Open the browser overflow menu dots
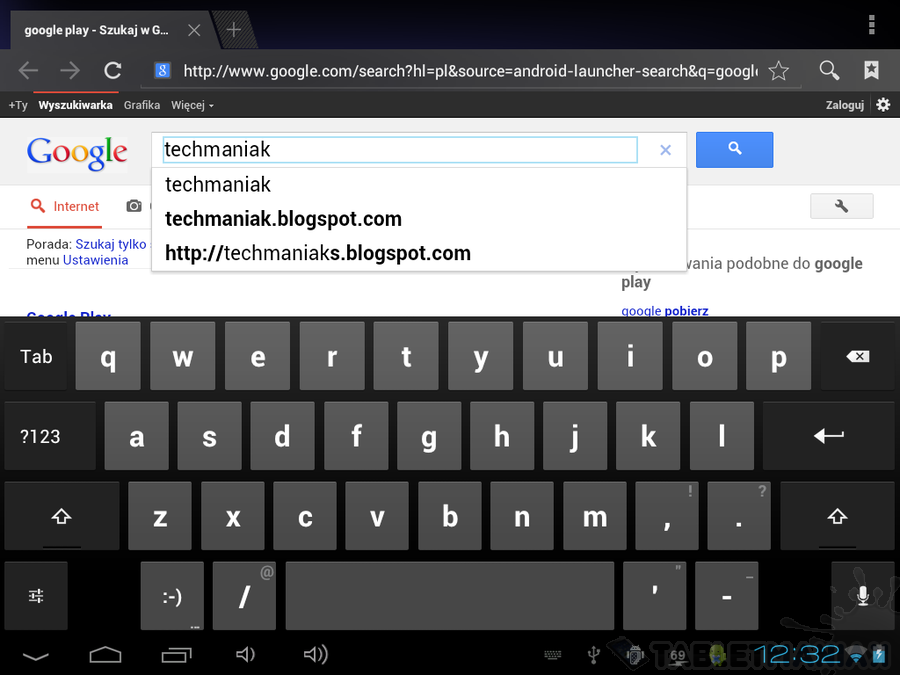 coord(871,25)
